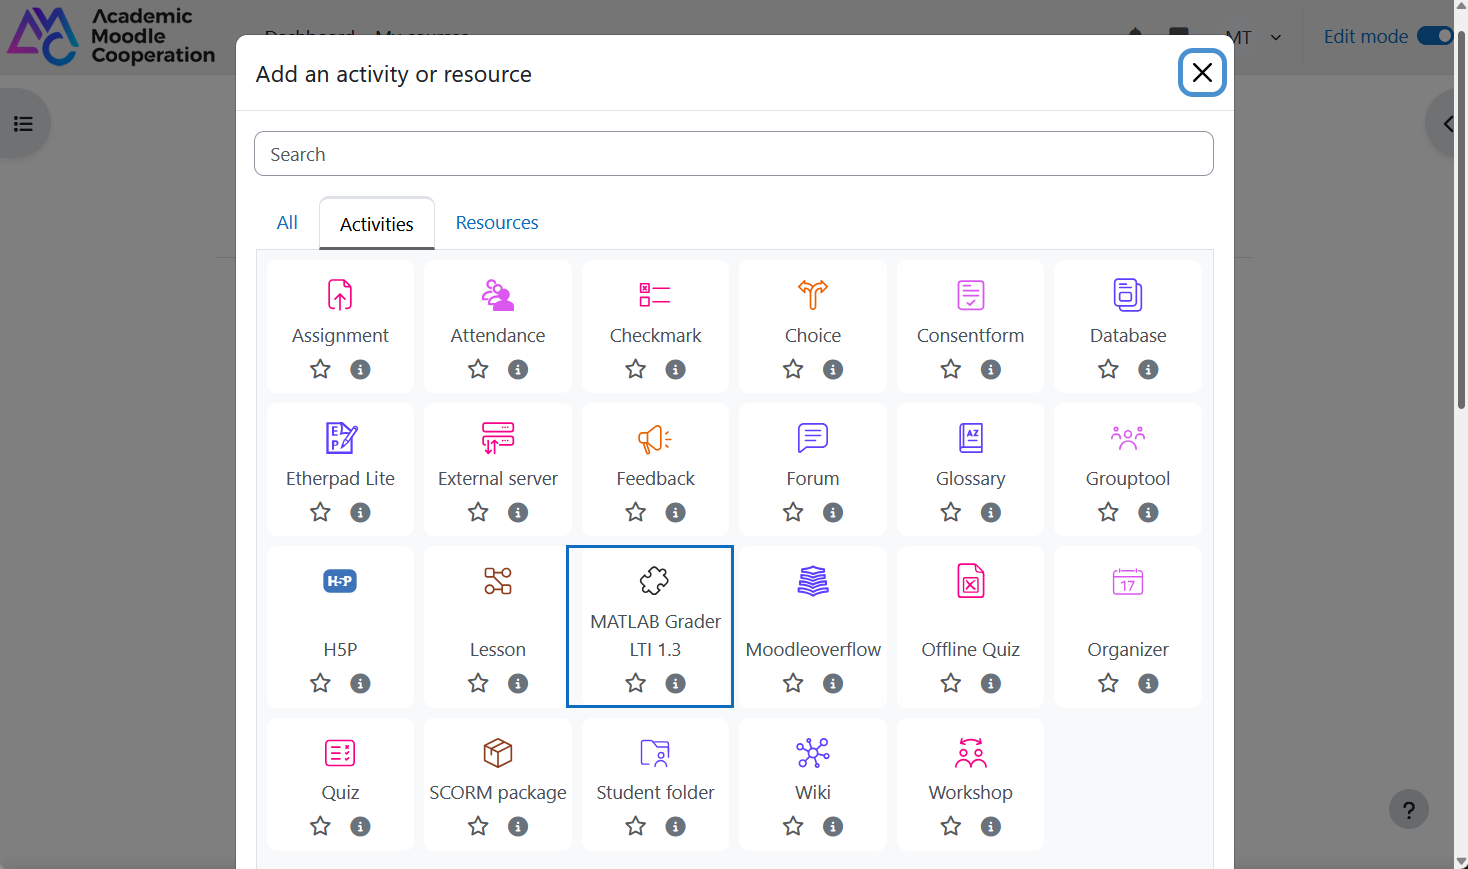The image size is (1468, 869).
Task: Select the SCORM package icon
Action: coord(498,753)
